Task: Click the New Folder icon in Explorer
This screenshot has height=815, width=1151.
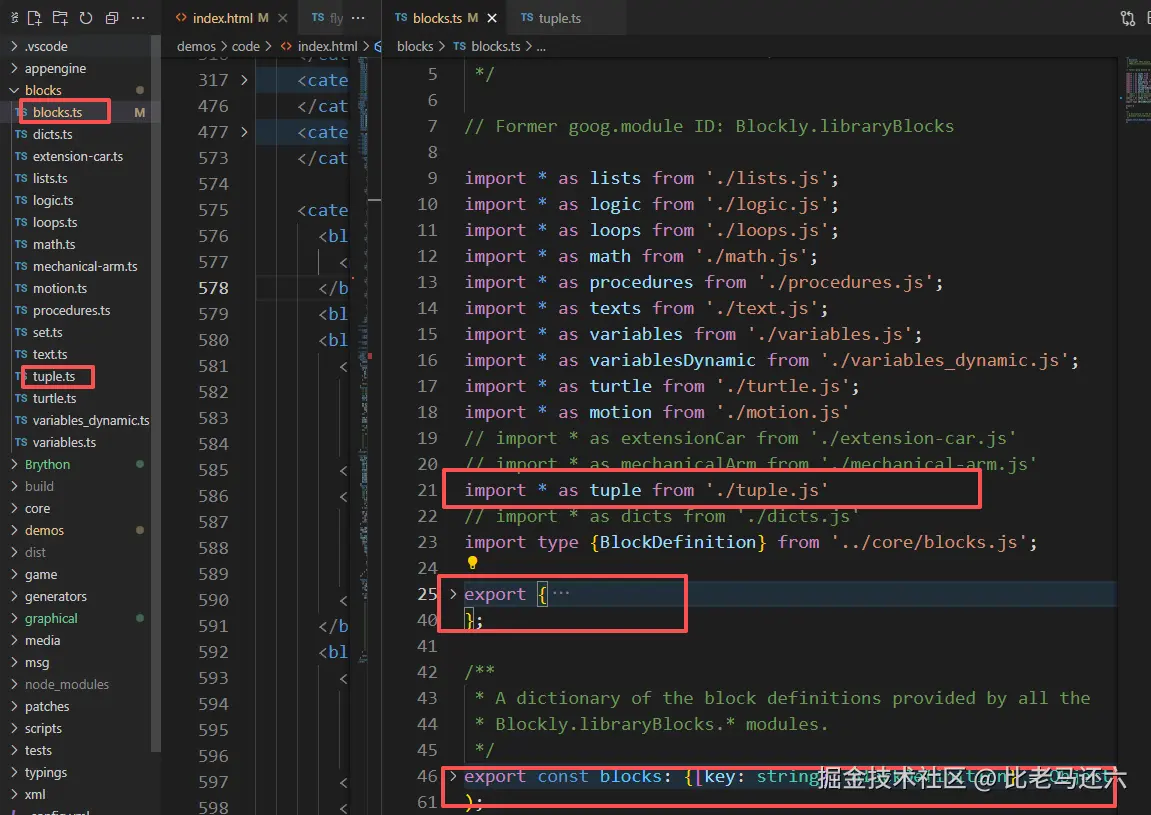Action: pyautogui.click(x=60, y=18)
